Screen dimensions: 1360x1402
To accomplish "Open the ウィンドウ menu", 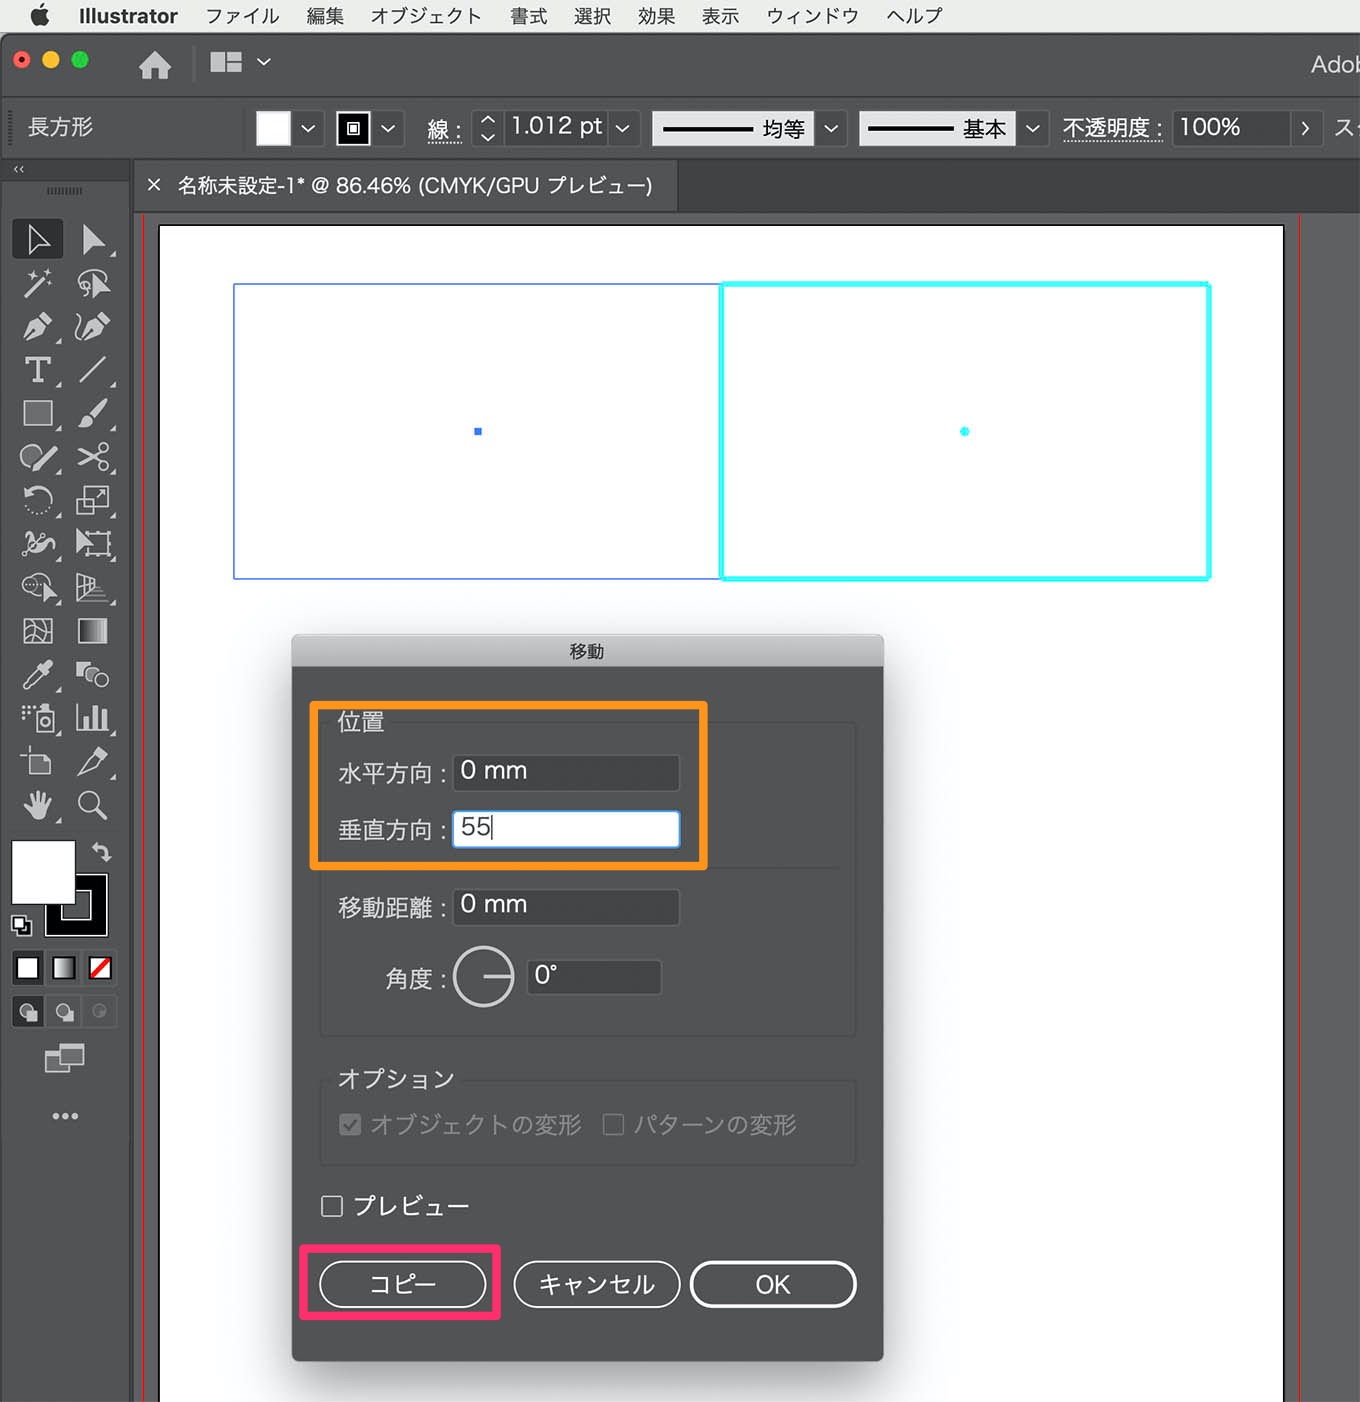I will pos(812,16).
